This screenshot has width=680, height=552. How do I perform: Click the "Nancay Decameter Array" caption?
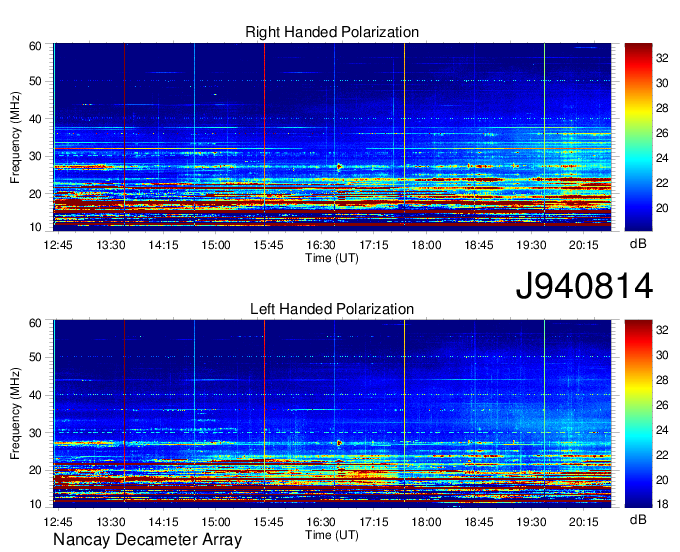coord(147,539)
